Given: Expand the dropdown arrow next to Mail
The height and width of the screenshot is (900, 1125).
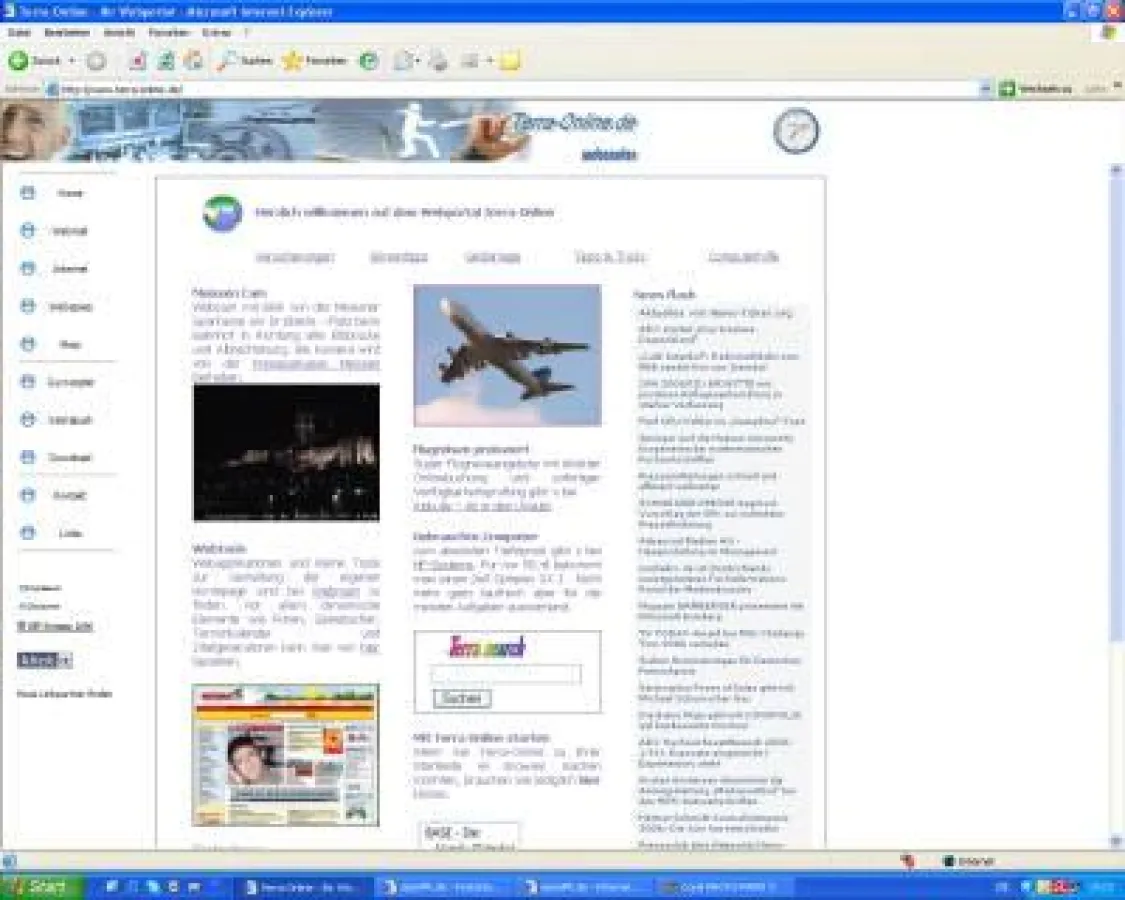Looking at the screenshot, I should pyautogui.click(x=416, y=60).
